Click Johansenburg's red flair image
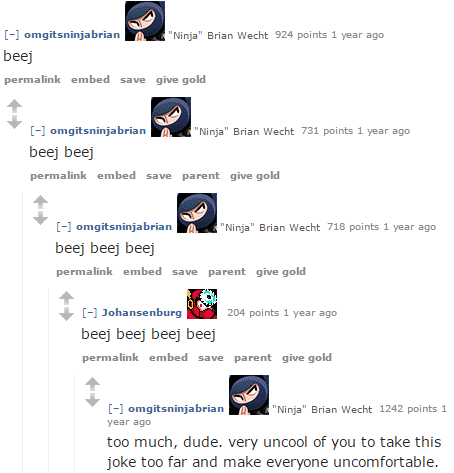 [x=202, y=304]
